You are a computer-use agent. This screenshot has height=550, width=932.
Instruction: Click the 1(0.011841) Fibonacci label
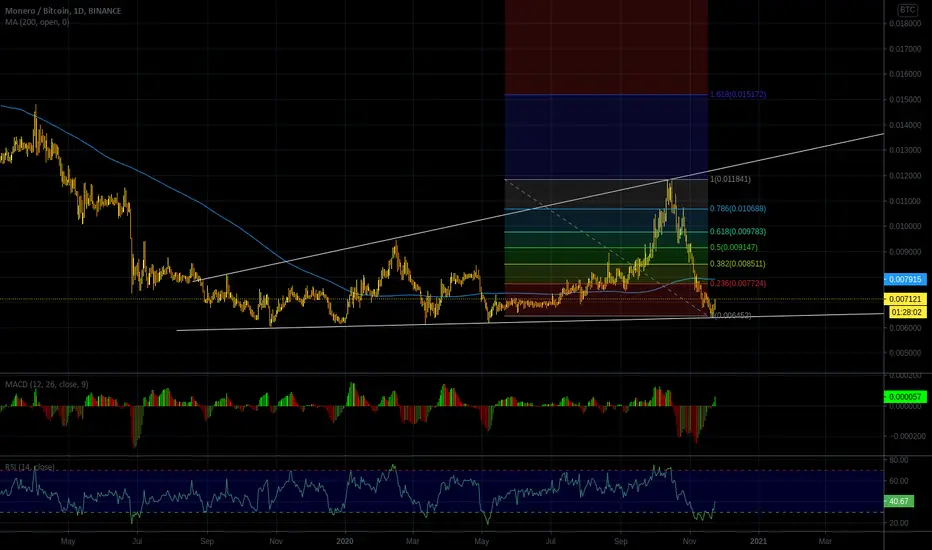(x=730, y=179)
